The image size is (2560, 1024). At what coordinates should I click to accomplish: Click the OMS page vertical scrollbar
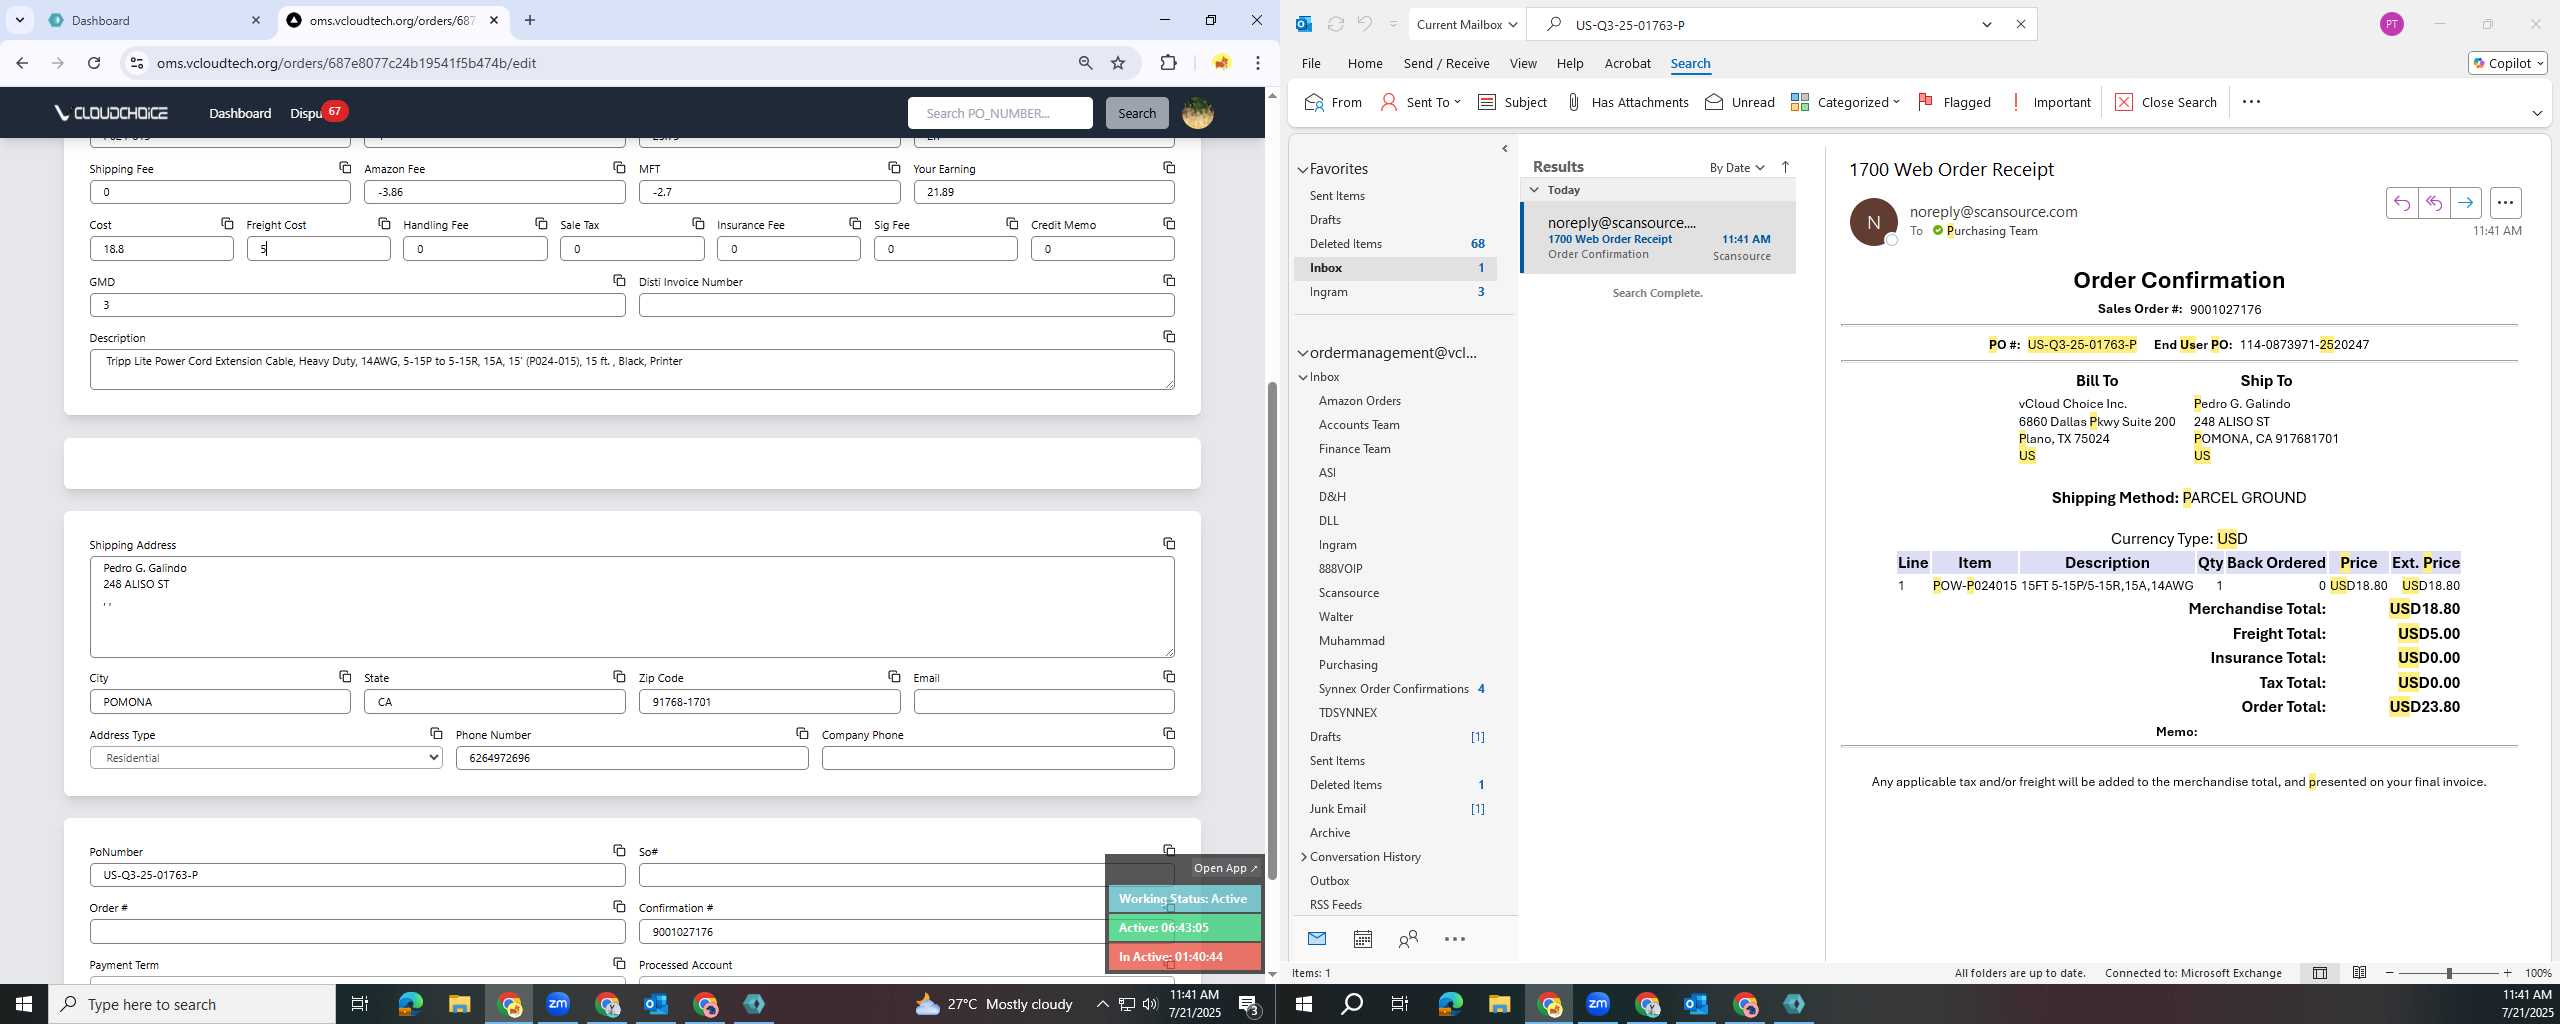click(x=1272, y=630)
